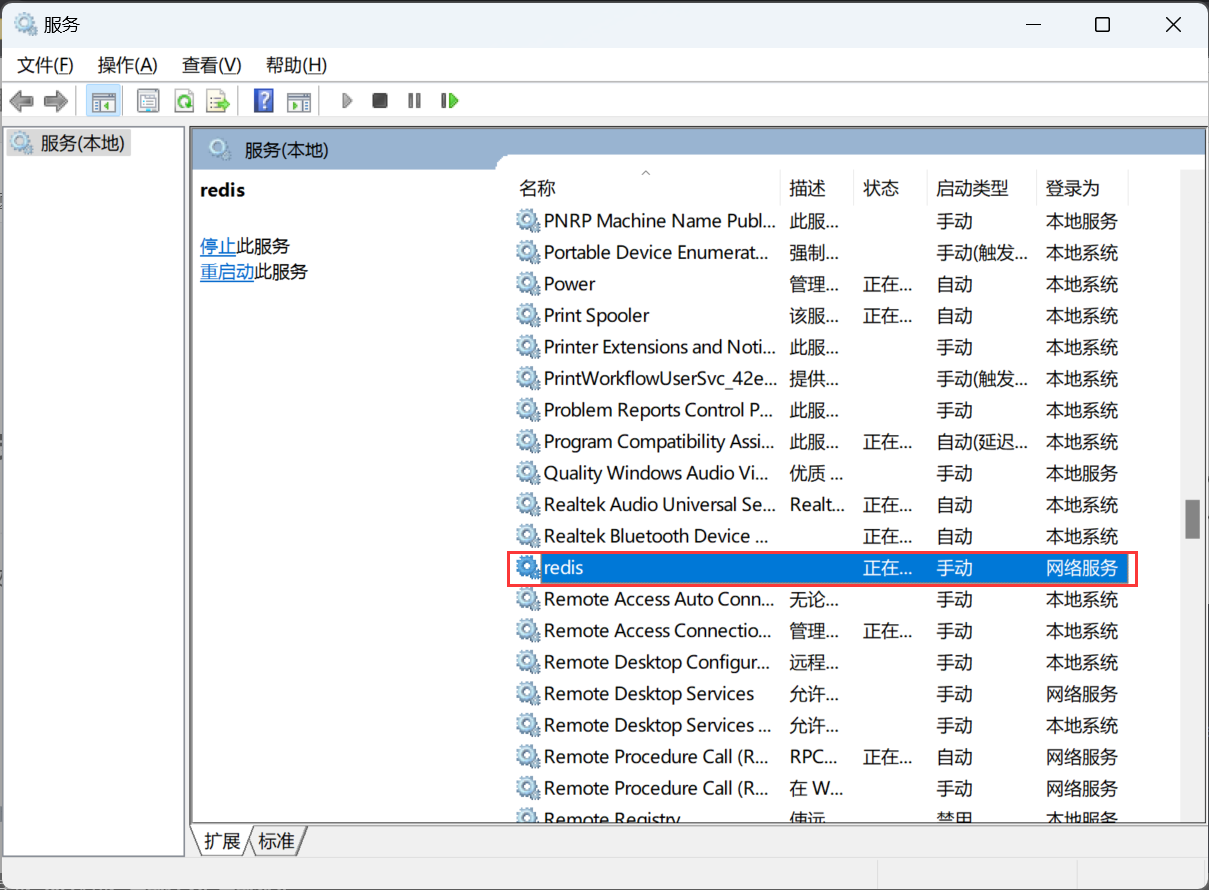
Task: Click the Forward arrow toolbar icon
Action: [x=56, y=101]
